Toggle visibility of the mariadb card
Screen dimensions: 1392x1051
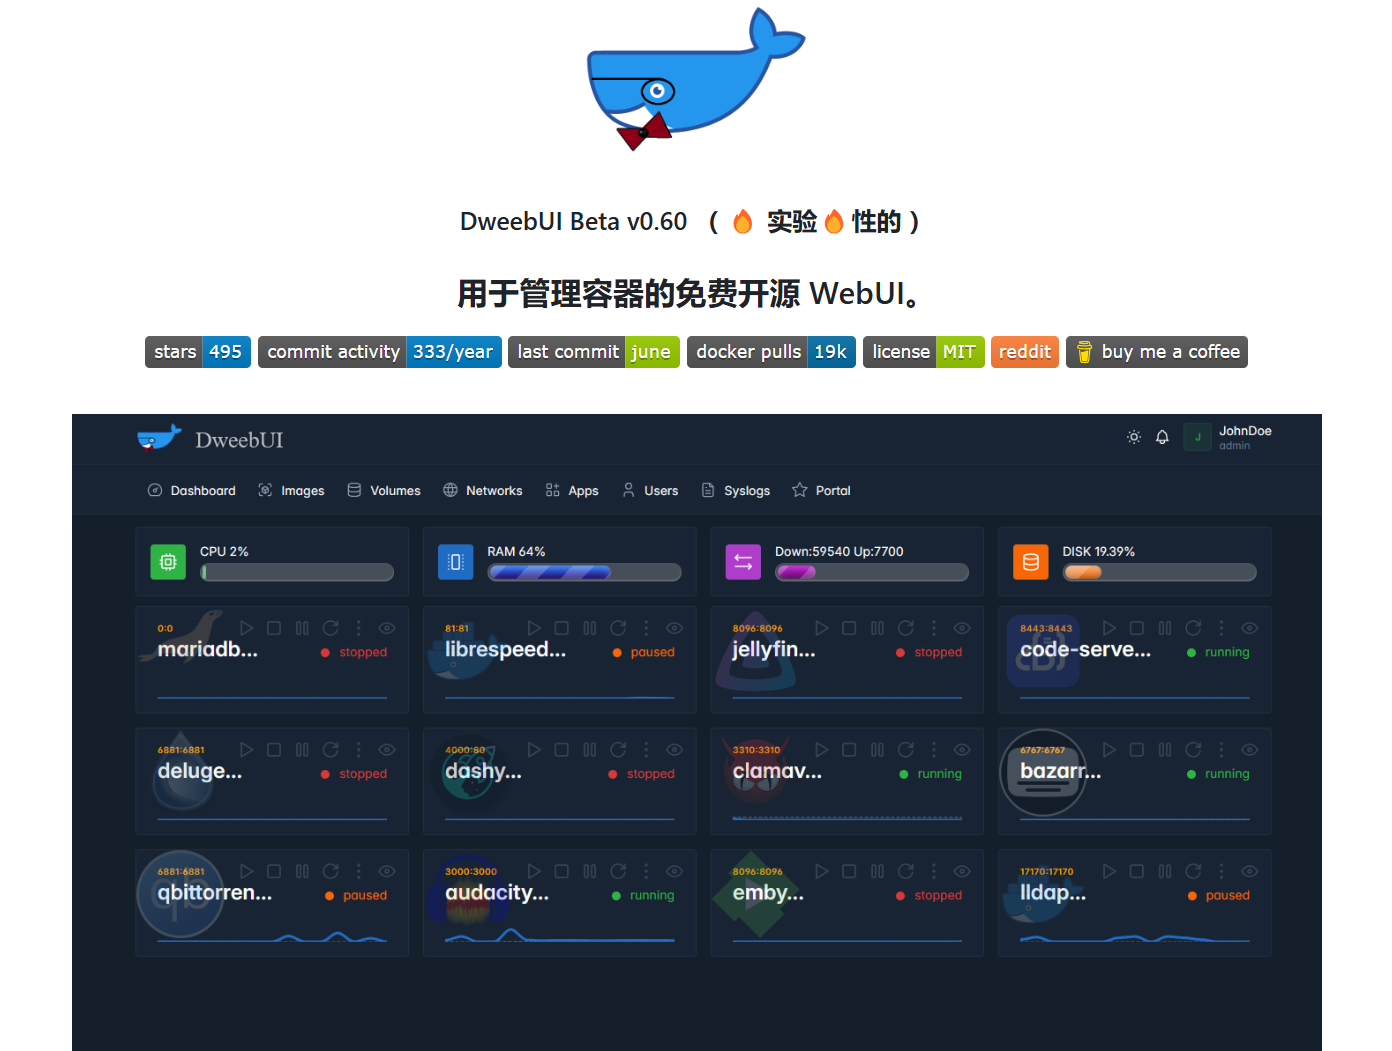click(x=387, y=628)
